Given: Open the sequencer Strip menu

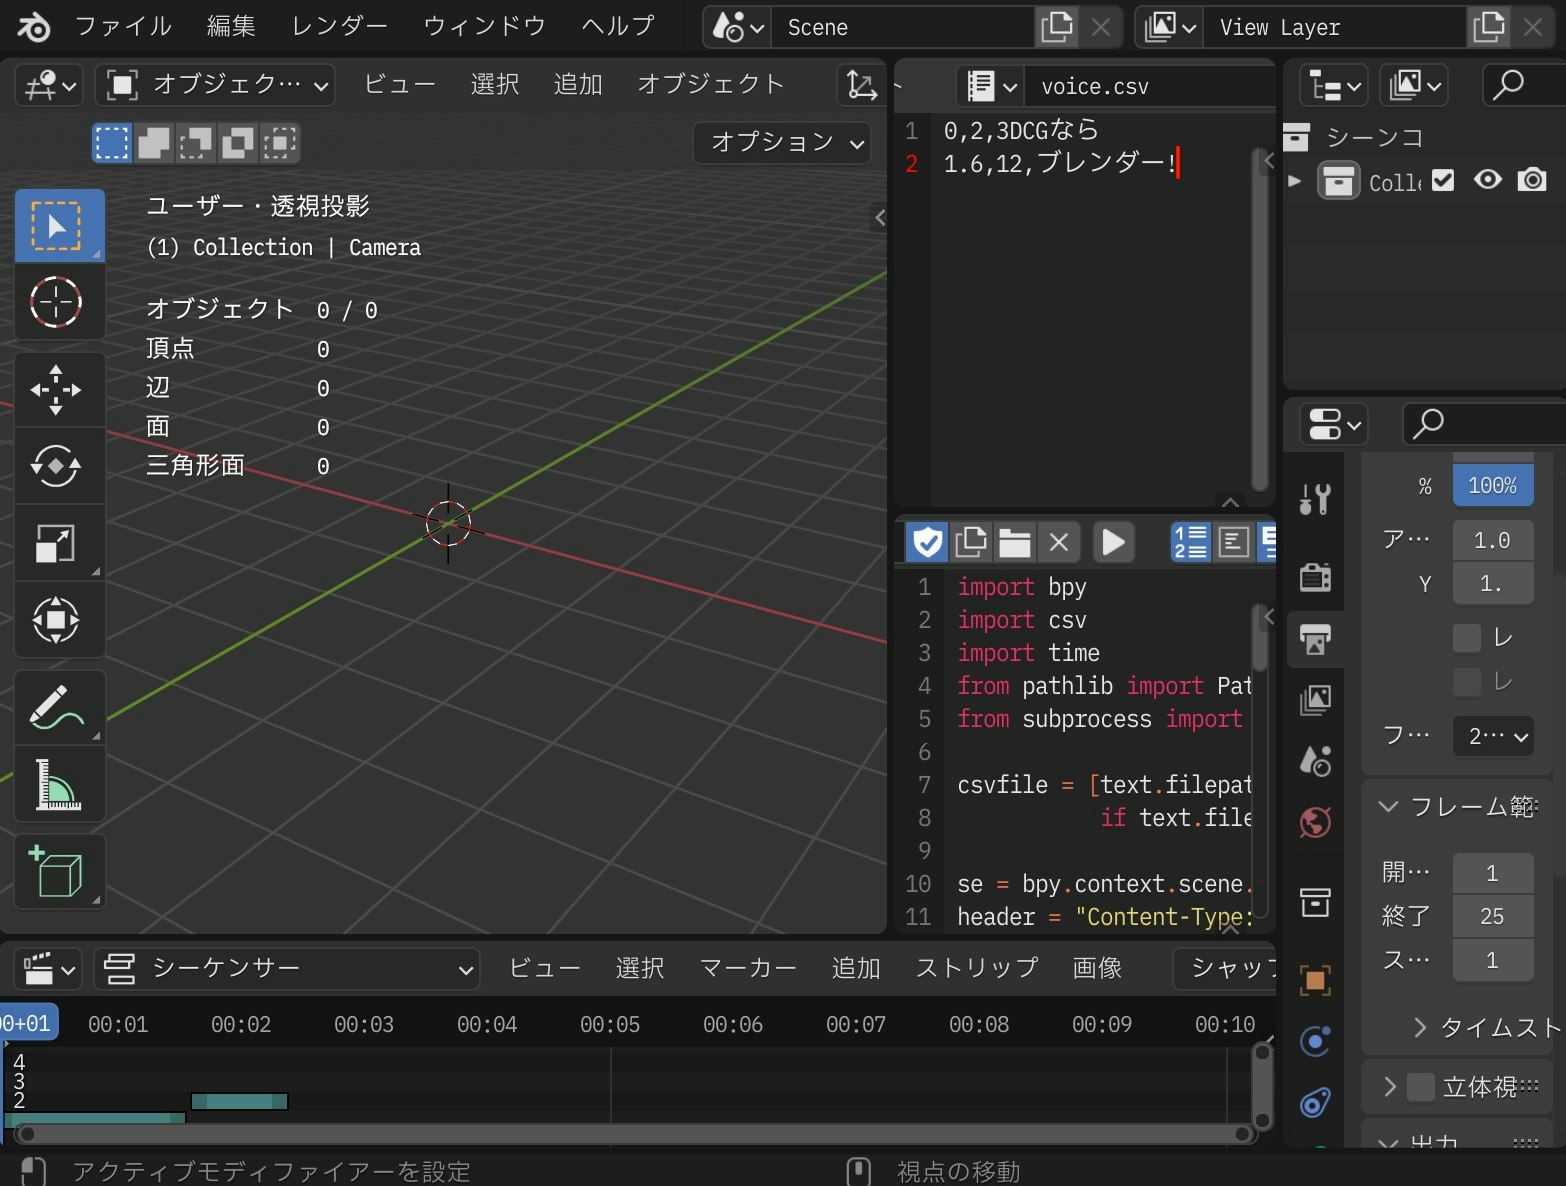Looking at the screenshot, I should coord(977,968).
